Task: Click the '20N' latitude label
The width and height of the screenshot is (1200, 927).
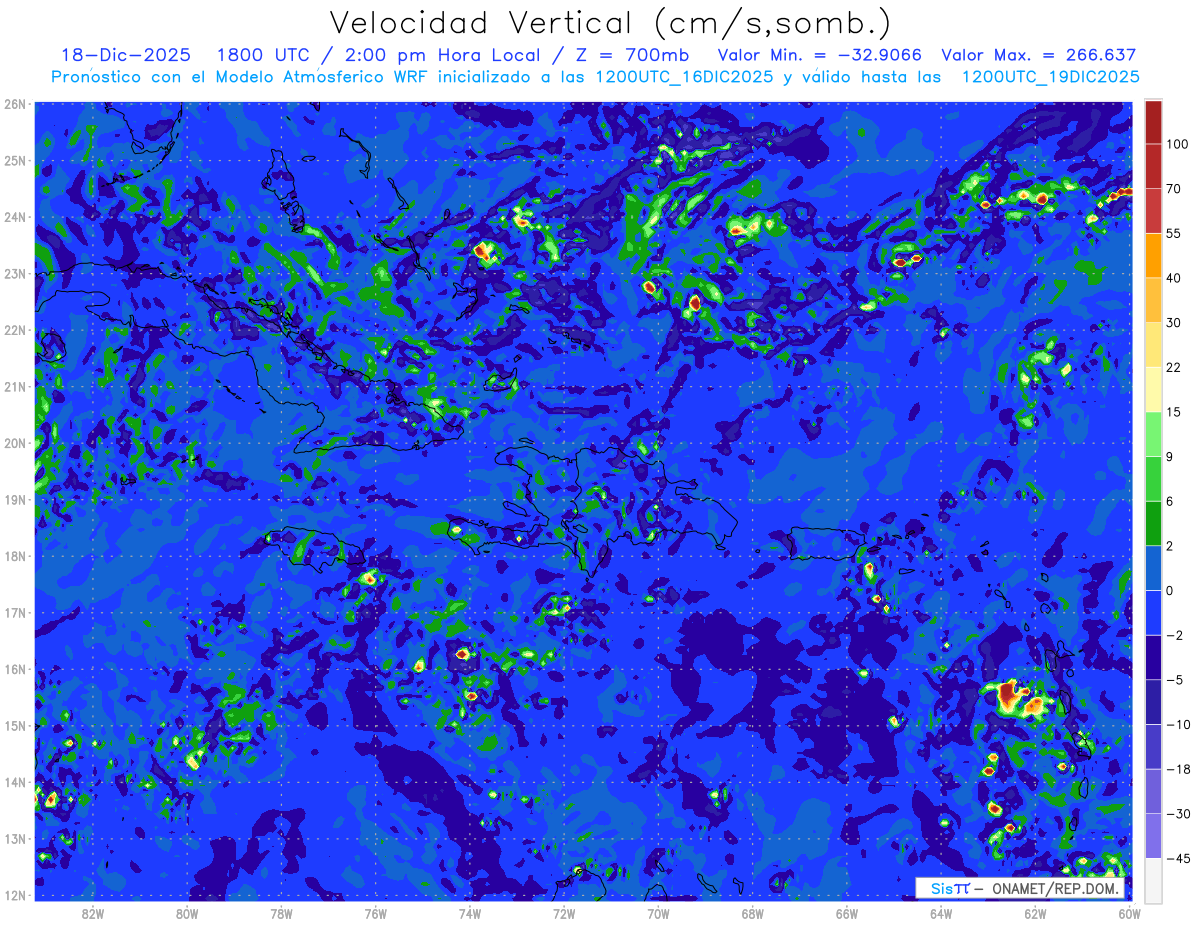Action: click(15, 443)
